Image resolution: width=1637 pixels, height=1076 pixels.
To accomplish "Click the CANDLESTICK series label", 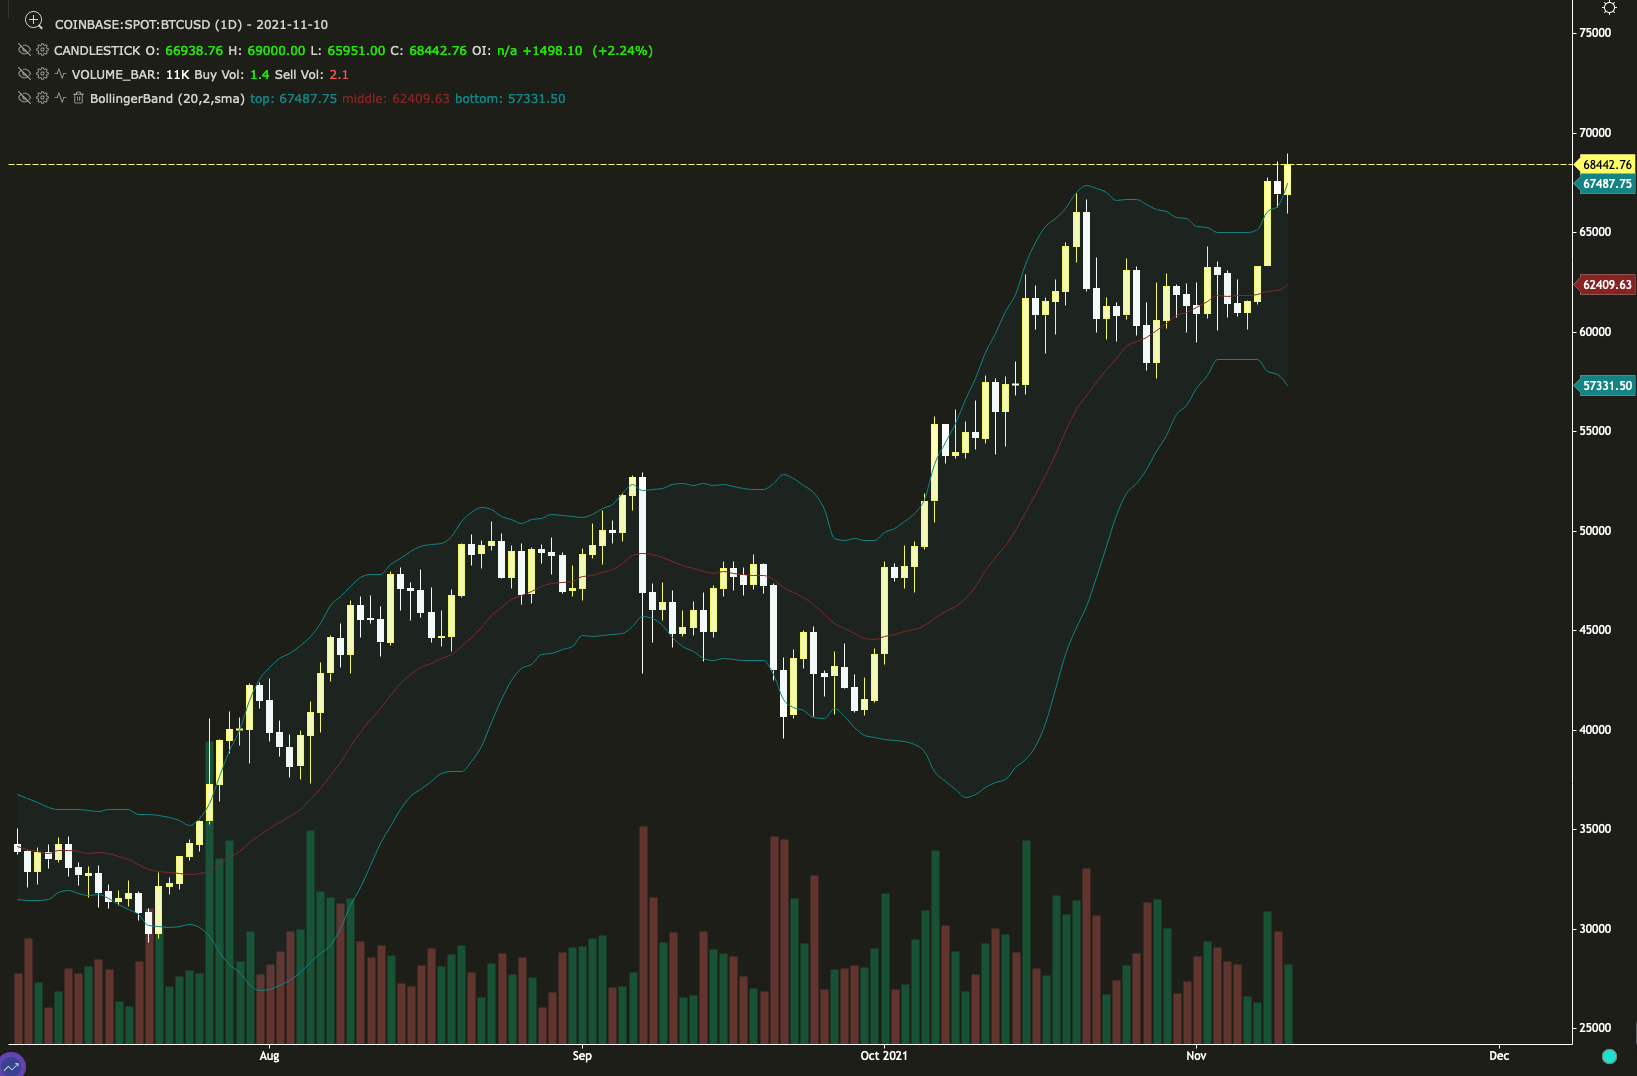I will point(97,50).
